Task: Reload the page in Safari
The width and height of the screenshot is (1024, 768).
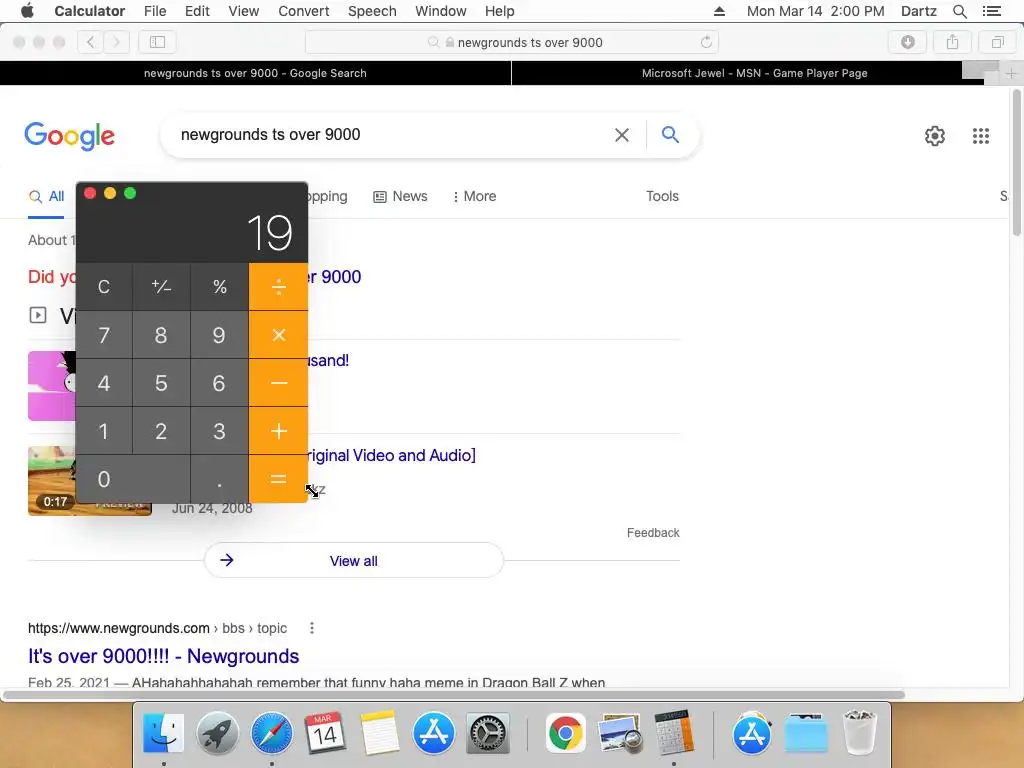Action: (706, 42)
